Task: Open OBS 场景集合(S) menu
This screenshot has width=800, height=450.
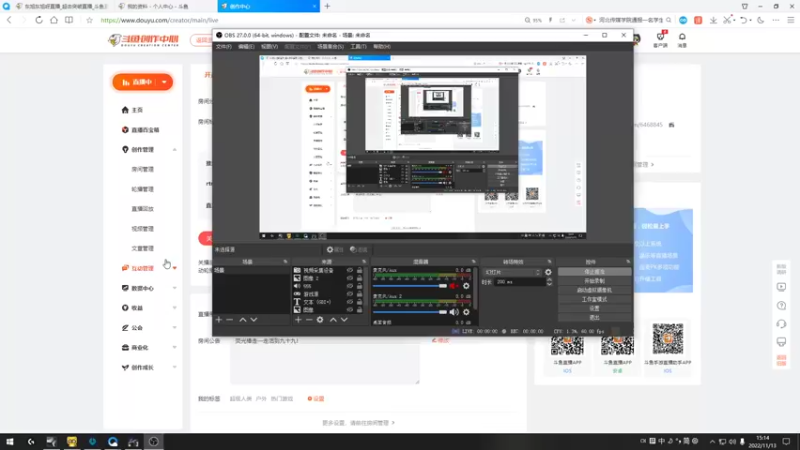Action: coord(331,46)
